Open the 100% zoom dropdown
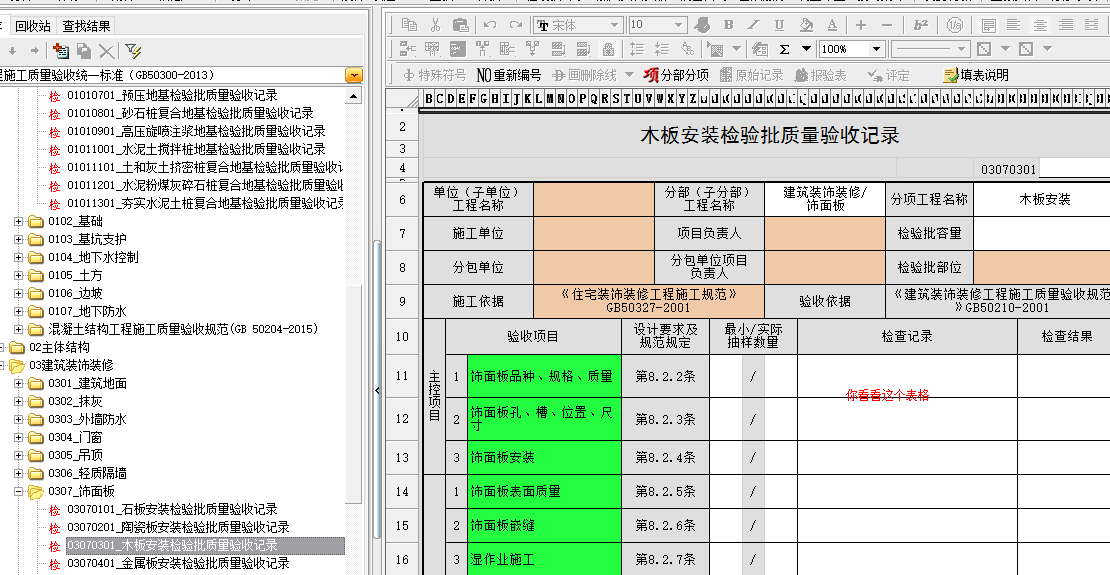1110x575 pixels. (876, 49)
